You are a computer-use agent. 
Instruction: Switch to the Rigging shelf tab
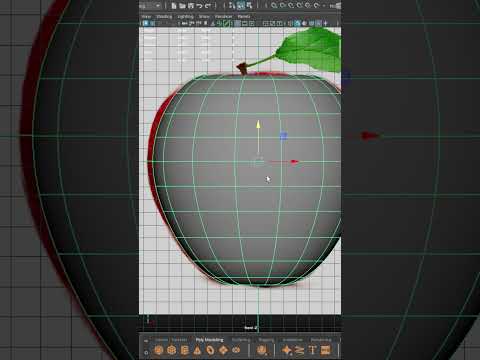click(266, 340)
